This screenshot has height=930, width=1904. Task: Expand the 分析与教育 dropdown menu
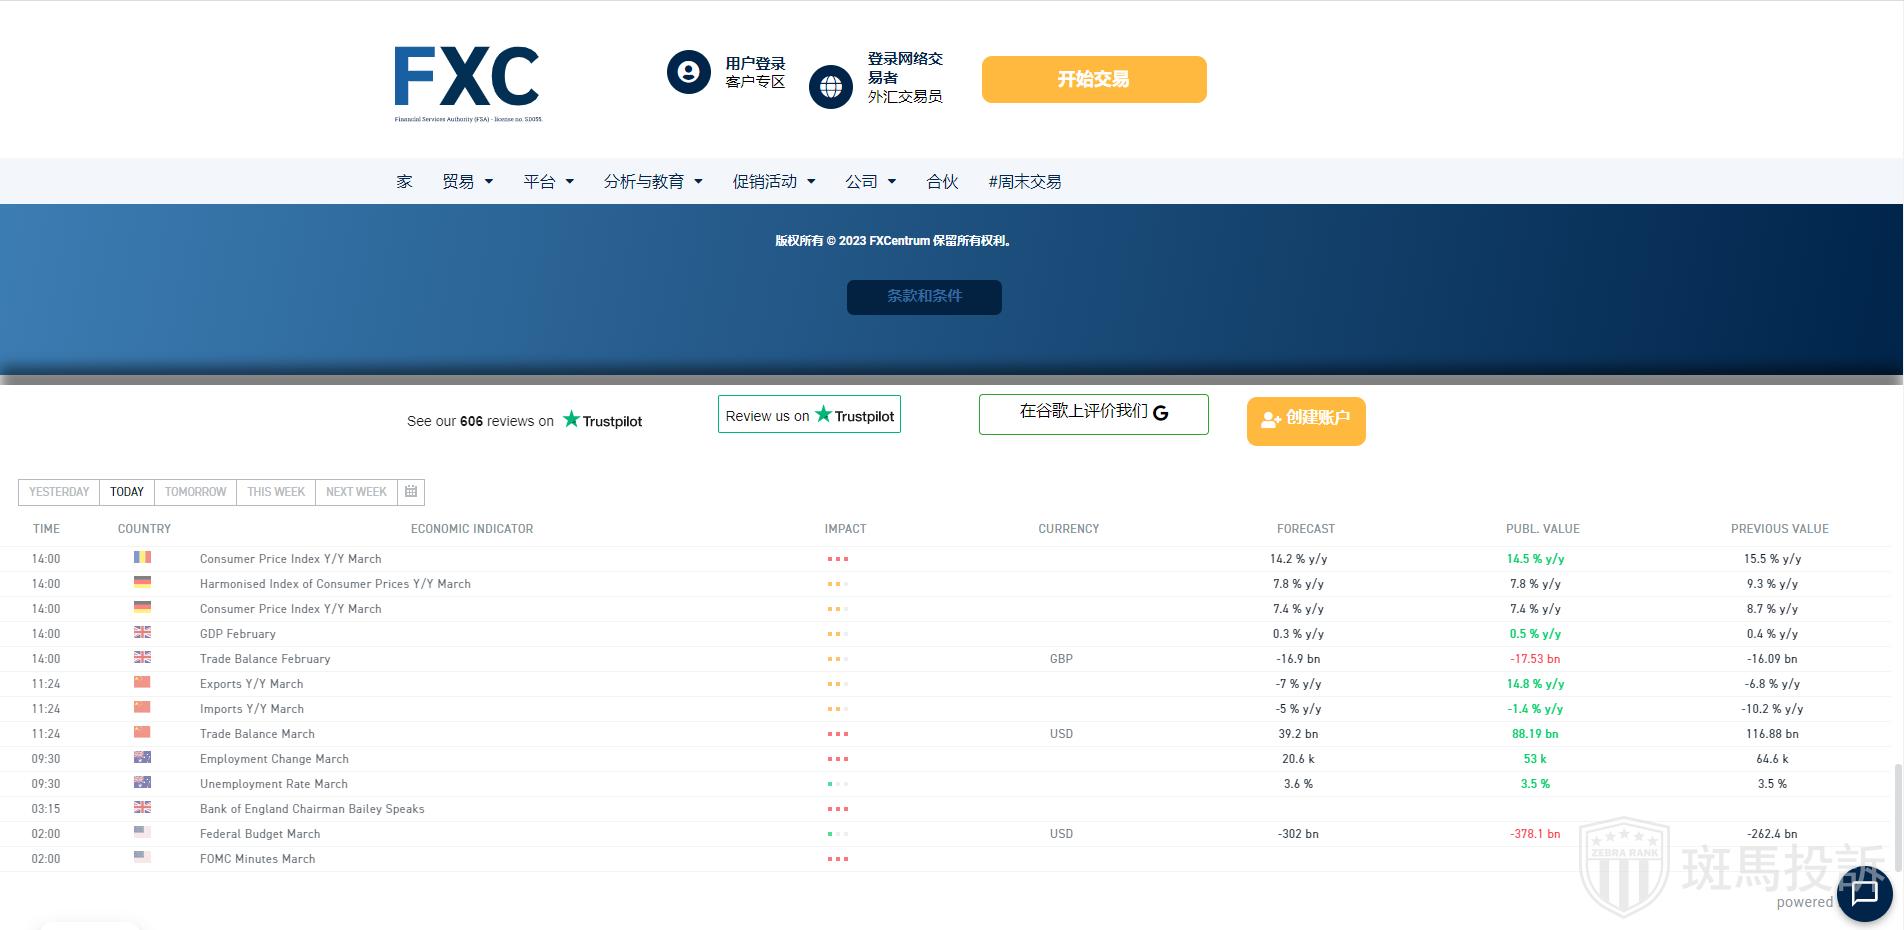click(x=653, y=182)
